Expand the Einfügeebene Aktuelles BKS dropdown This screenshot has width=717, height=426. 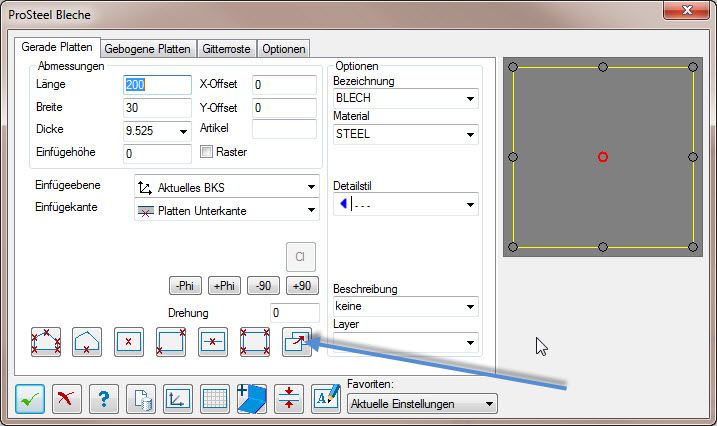311,187
